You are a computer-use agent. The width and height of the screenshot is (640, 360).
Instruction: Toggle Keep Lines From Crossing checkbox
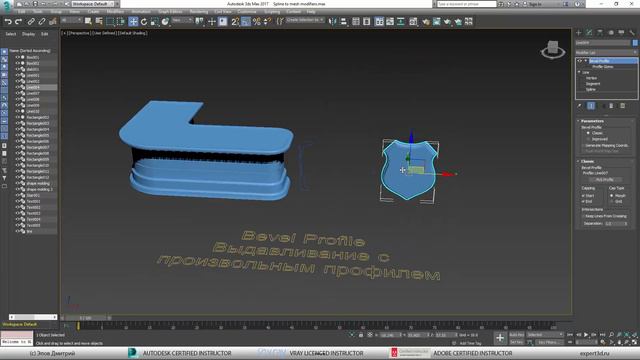tap(583, 216)
